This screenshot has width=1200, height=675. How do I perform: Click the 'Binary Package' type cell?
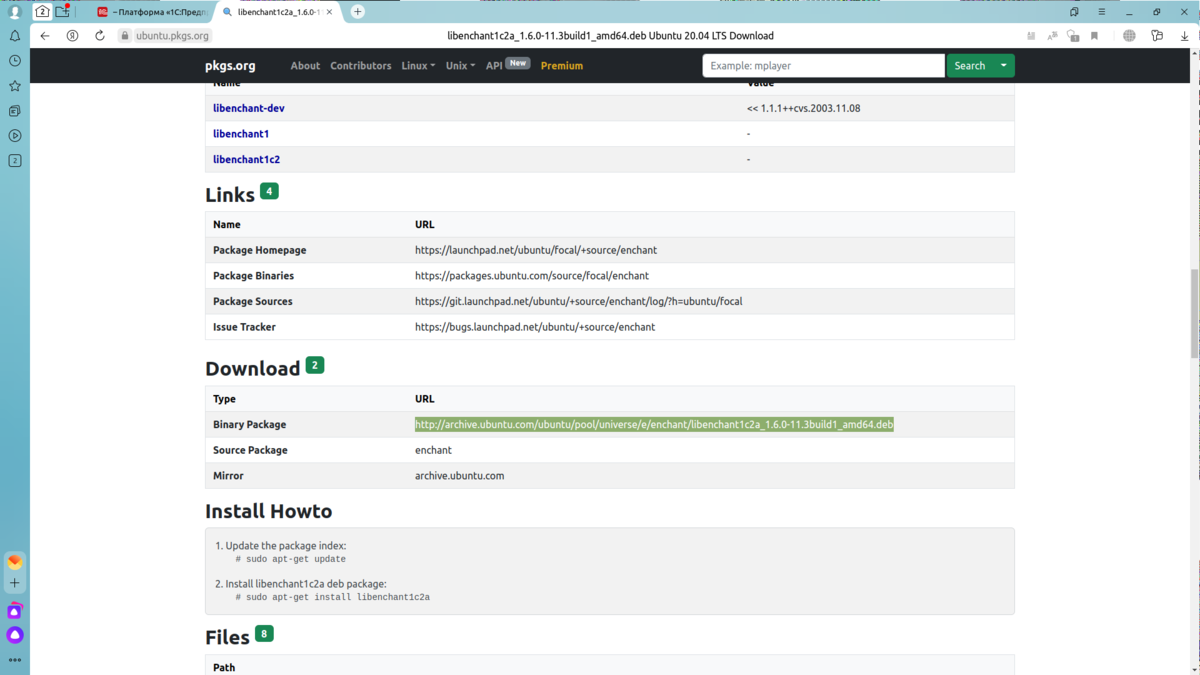pyautogui.click(x=249, y=425)
